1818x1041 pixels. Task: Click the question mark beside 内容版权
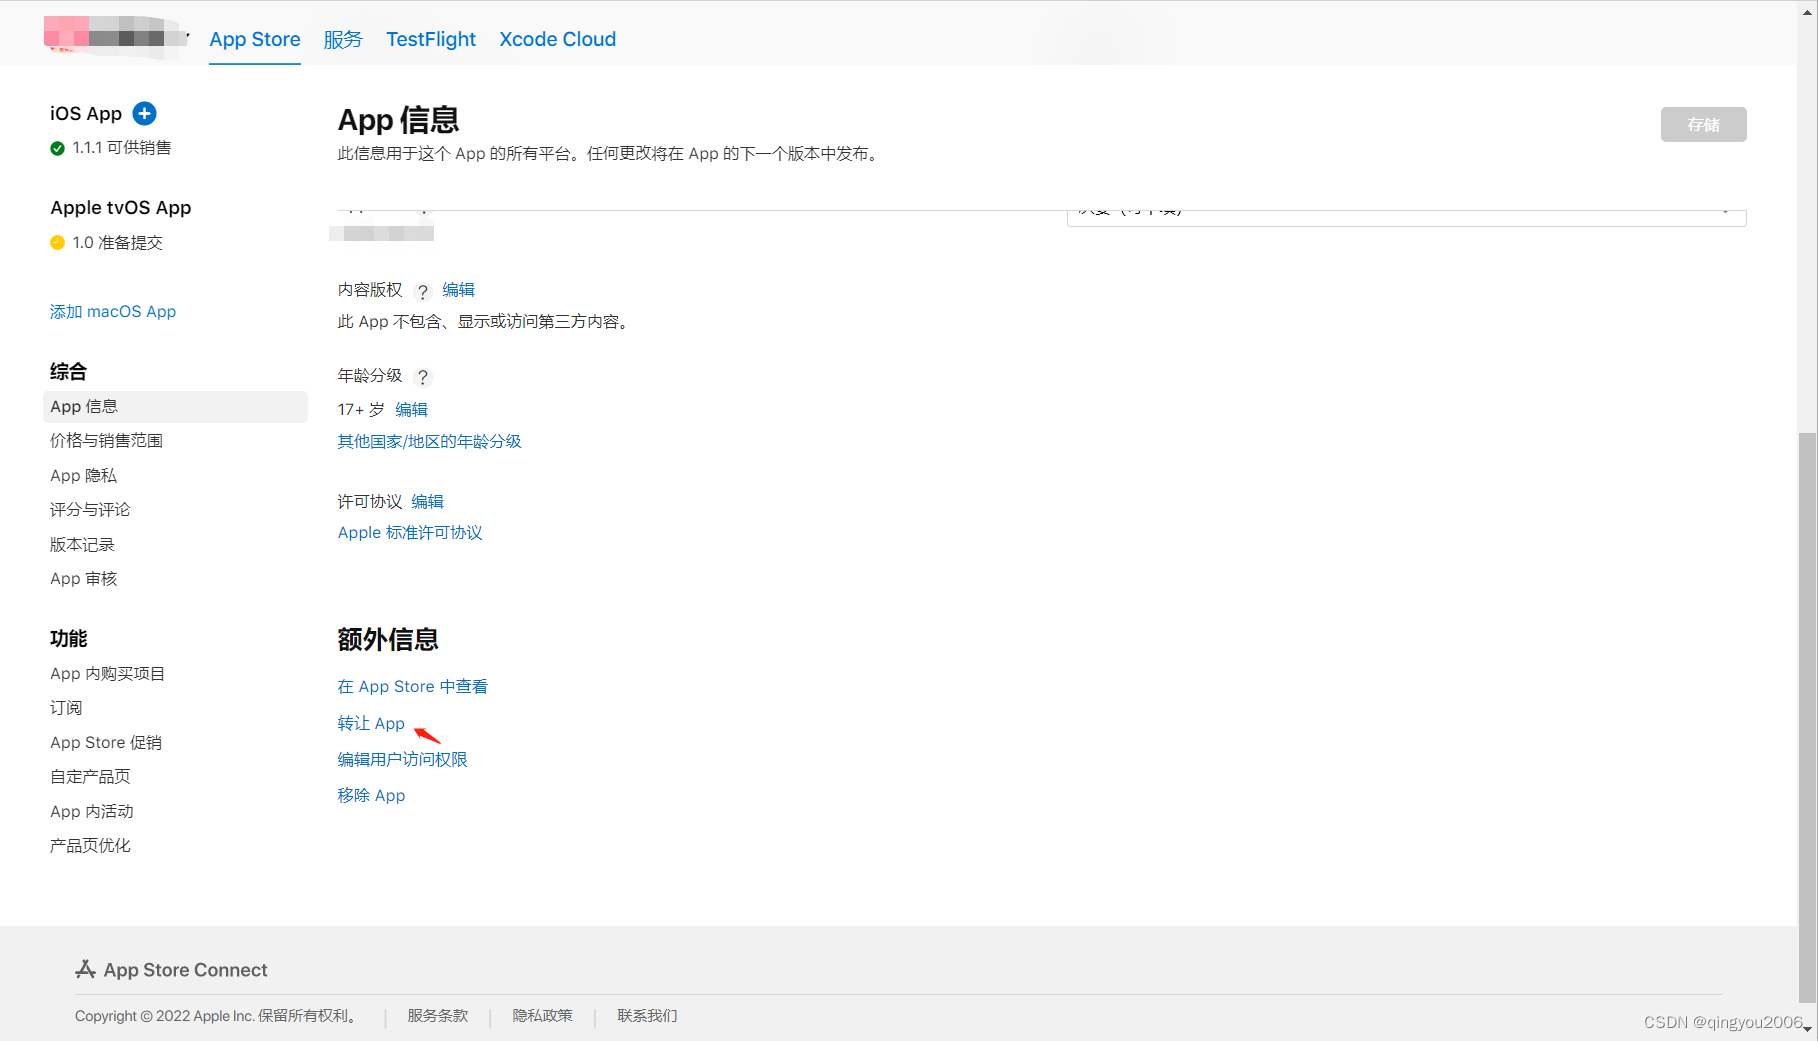coord(423,291)
